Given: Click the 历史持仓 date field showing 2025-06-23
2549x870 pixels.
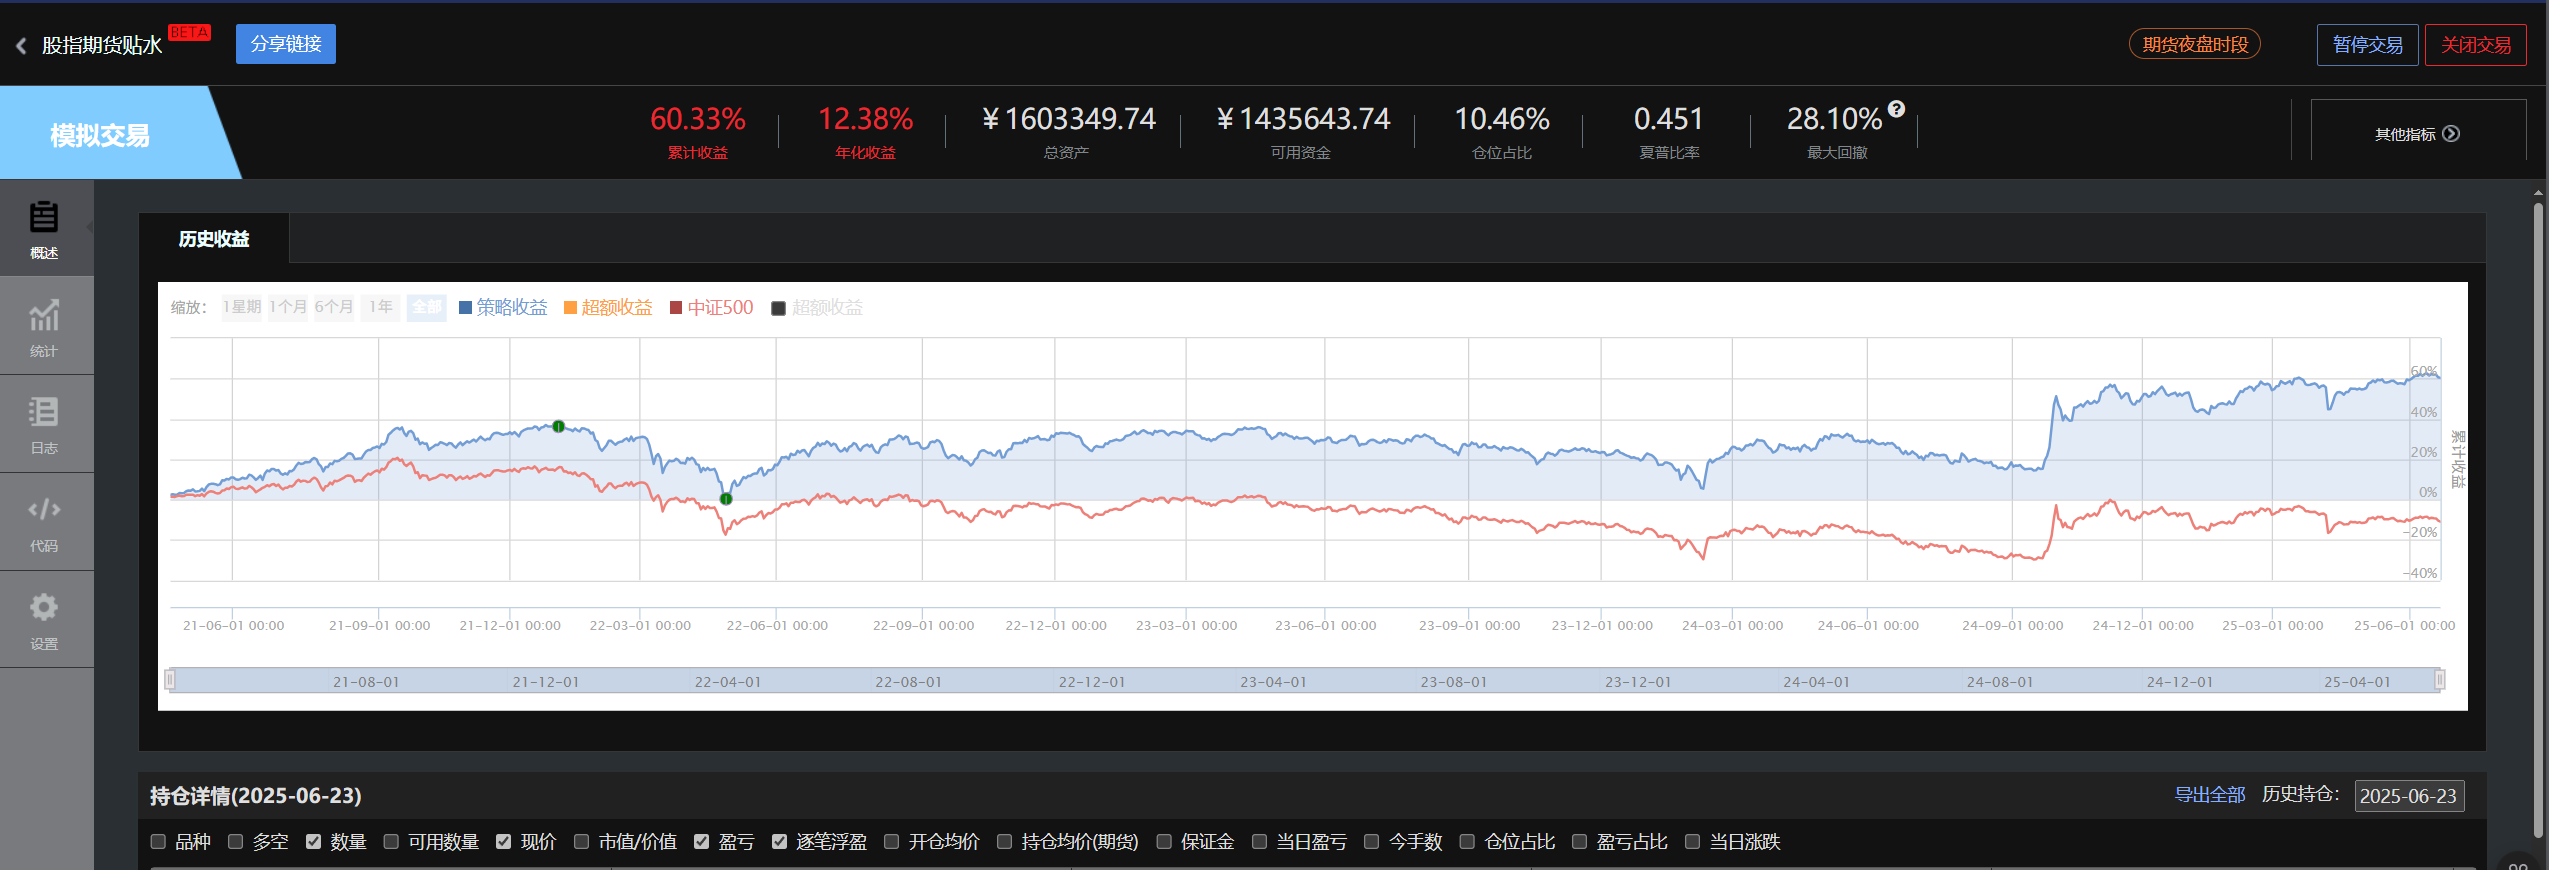Looking at the screenshot, I should click(x=2409, y=796).
